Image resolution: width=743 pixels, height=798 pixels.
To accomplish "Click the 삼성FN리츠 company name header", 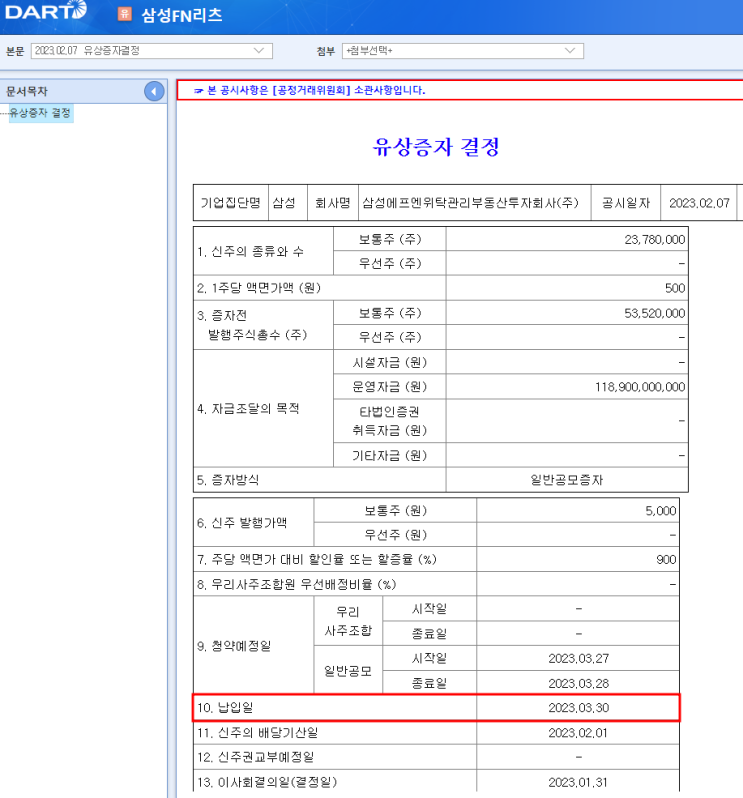I will click(182, 15).
